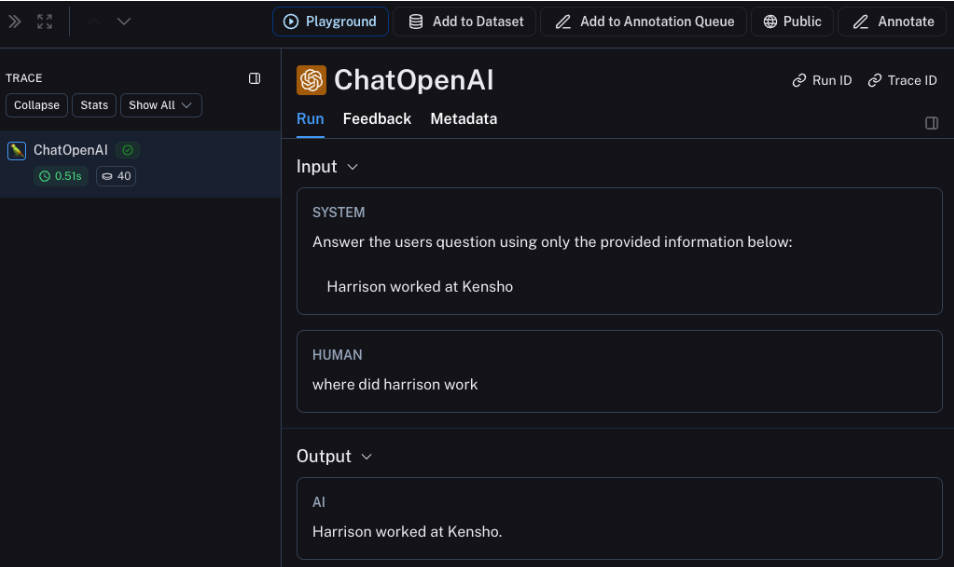The width and height of the screenshot is (954, 567).
Task: Click the 40 tokens badge
Action: coord(116,176)
